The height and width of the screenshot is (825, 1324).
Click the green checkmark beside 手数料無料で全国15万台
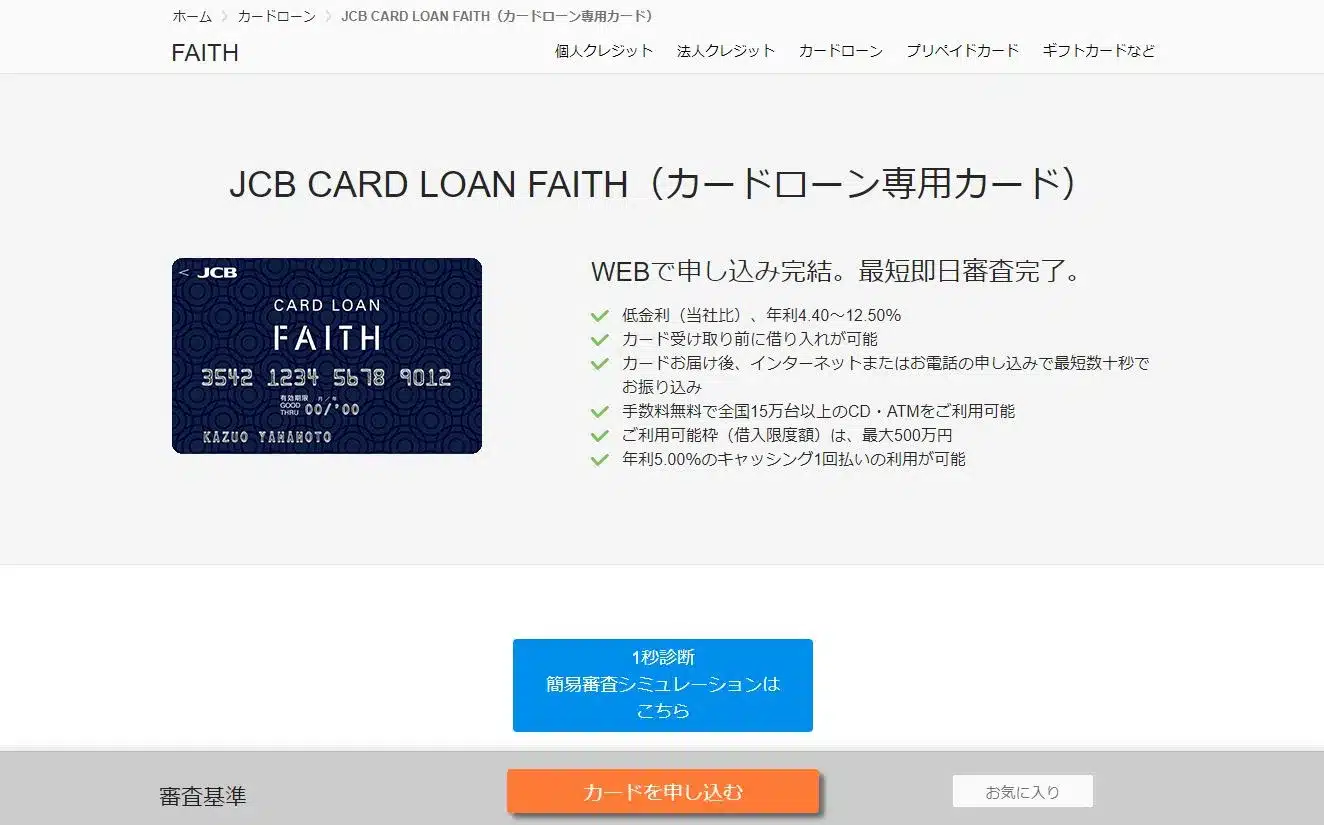[600, 411]
